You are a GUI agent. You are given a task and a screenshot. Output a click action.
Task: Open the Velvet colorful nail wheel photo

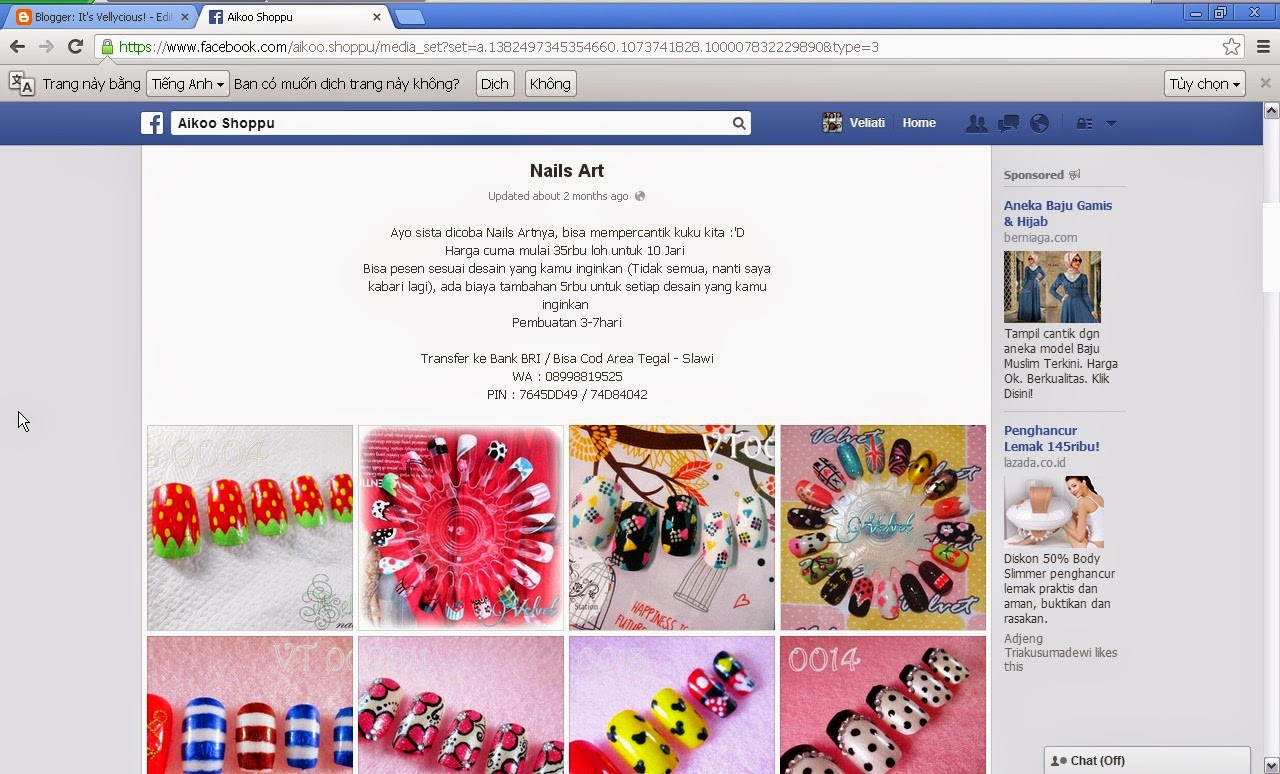point(883,528)
